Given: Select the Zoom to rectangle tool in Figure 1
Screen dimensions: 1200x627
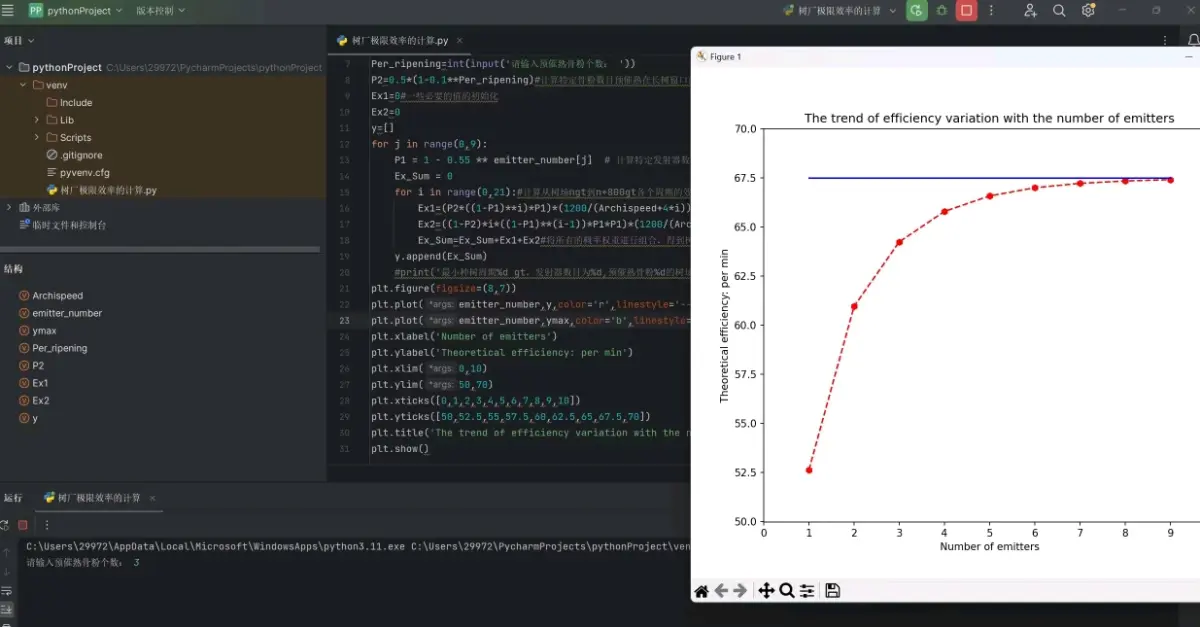Looking at the screenshot, I should pos(787,591).
